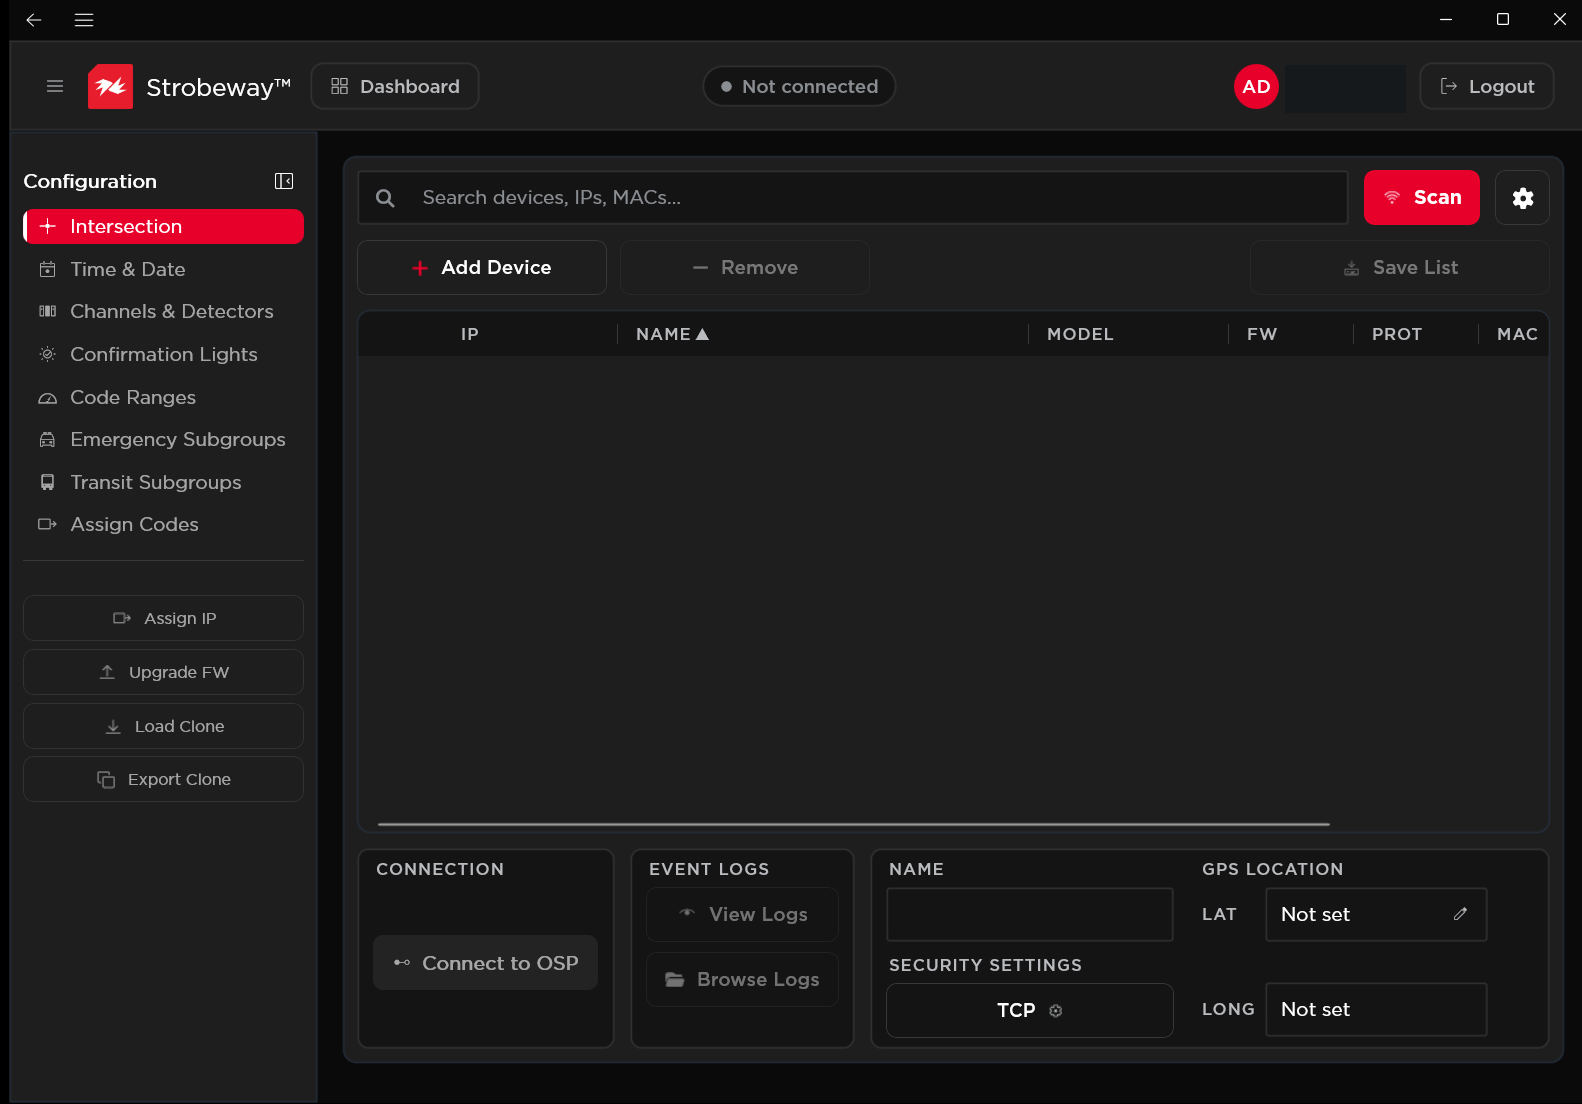Click the Assign IP button

[164, 618]
